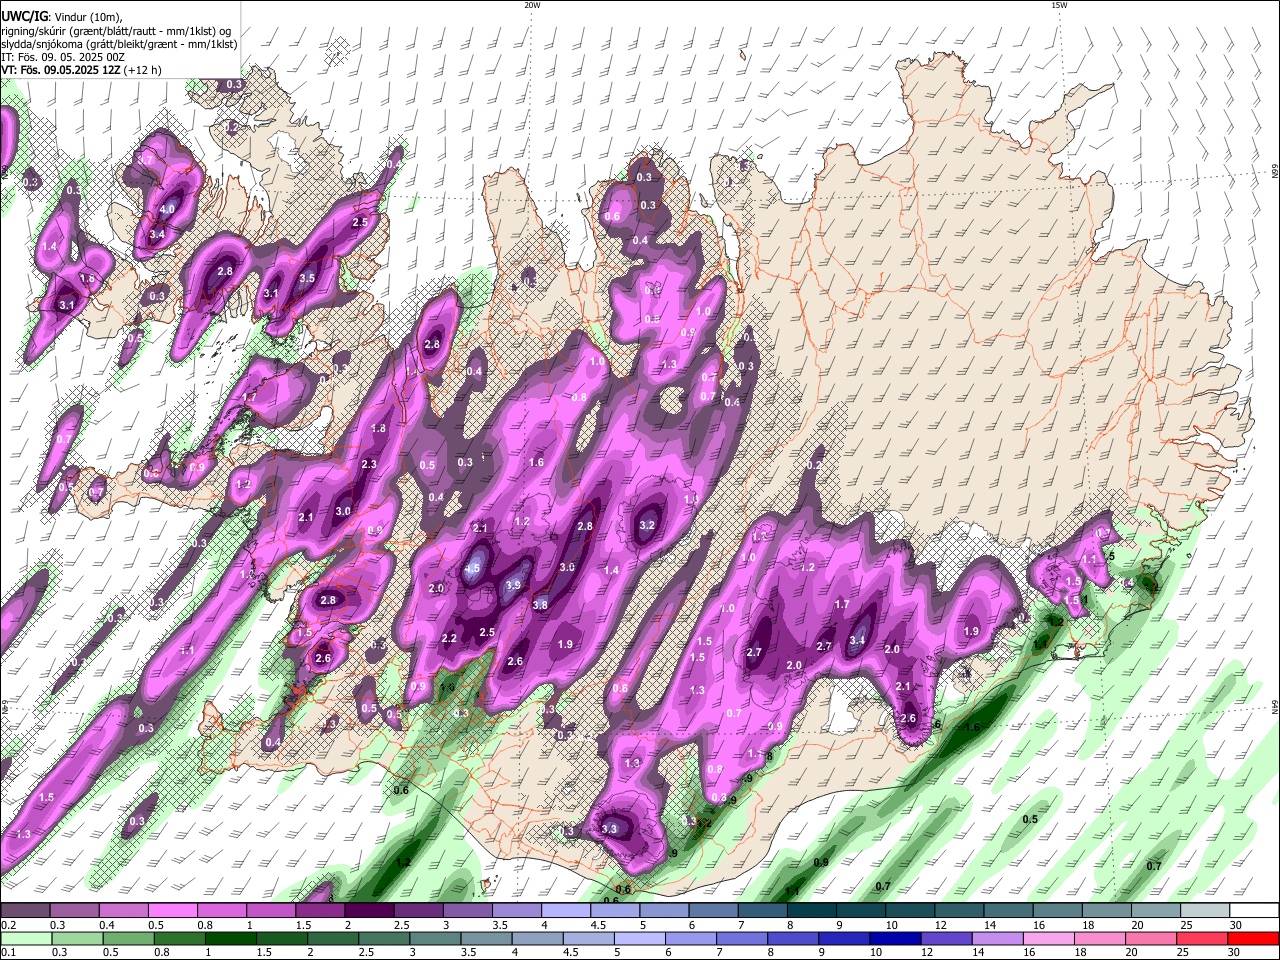
Task: Click the 2.2 precipitation value on map
Action: click(x=449, y=638)
